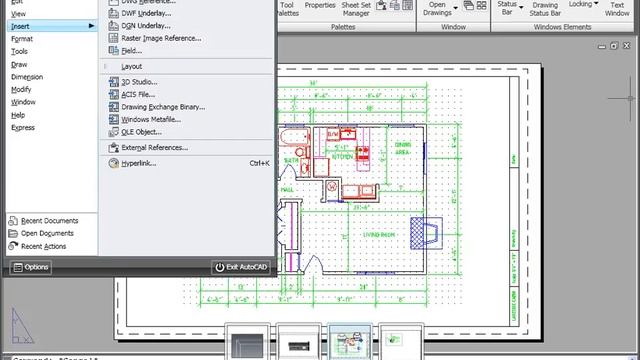Click the power icon on Exit AutoCAD
Screen dimensions: 640x360
pos(220,267)
